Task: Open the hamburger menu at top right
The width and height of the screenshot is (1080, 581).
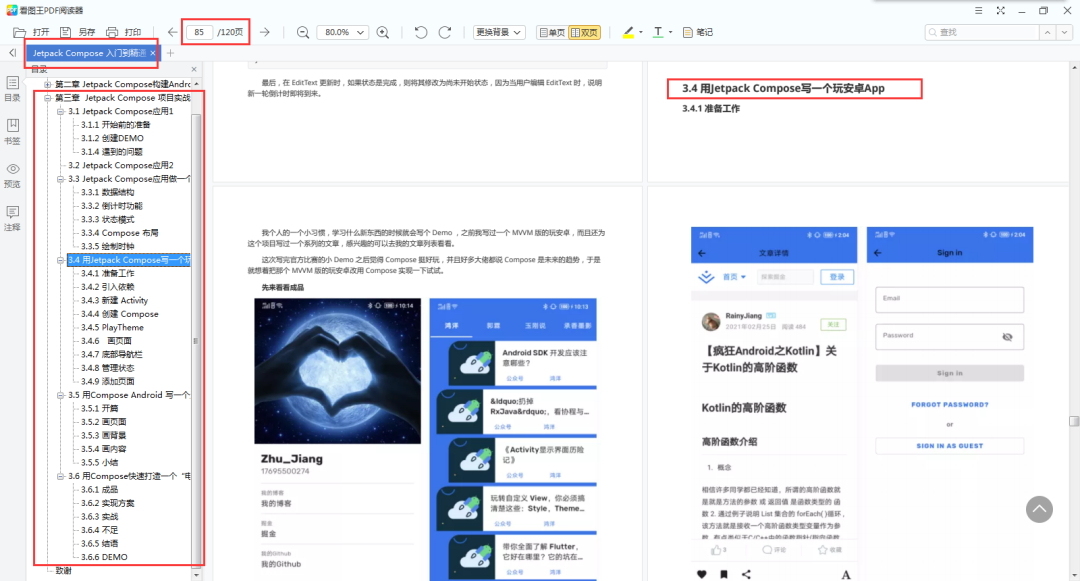Action: point(978,11)
